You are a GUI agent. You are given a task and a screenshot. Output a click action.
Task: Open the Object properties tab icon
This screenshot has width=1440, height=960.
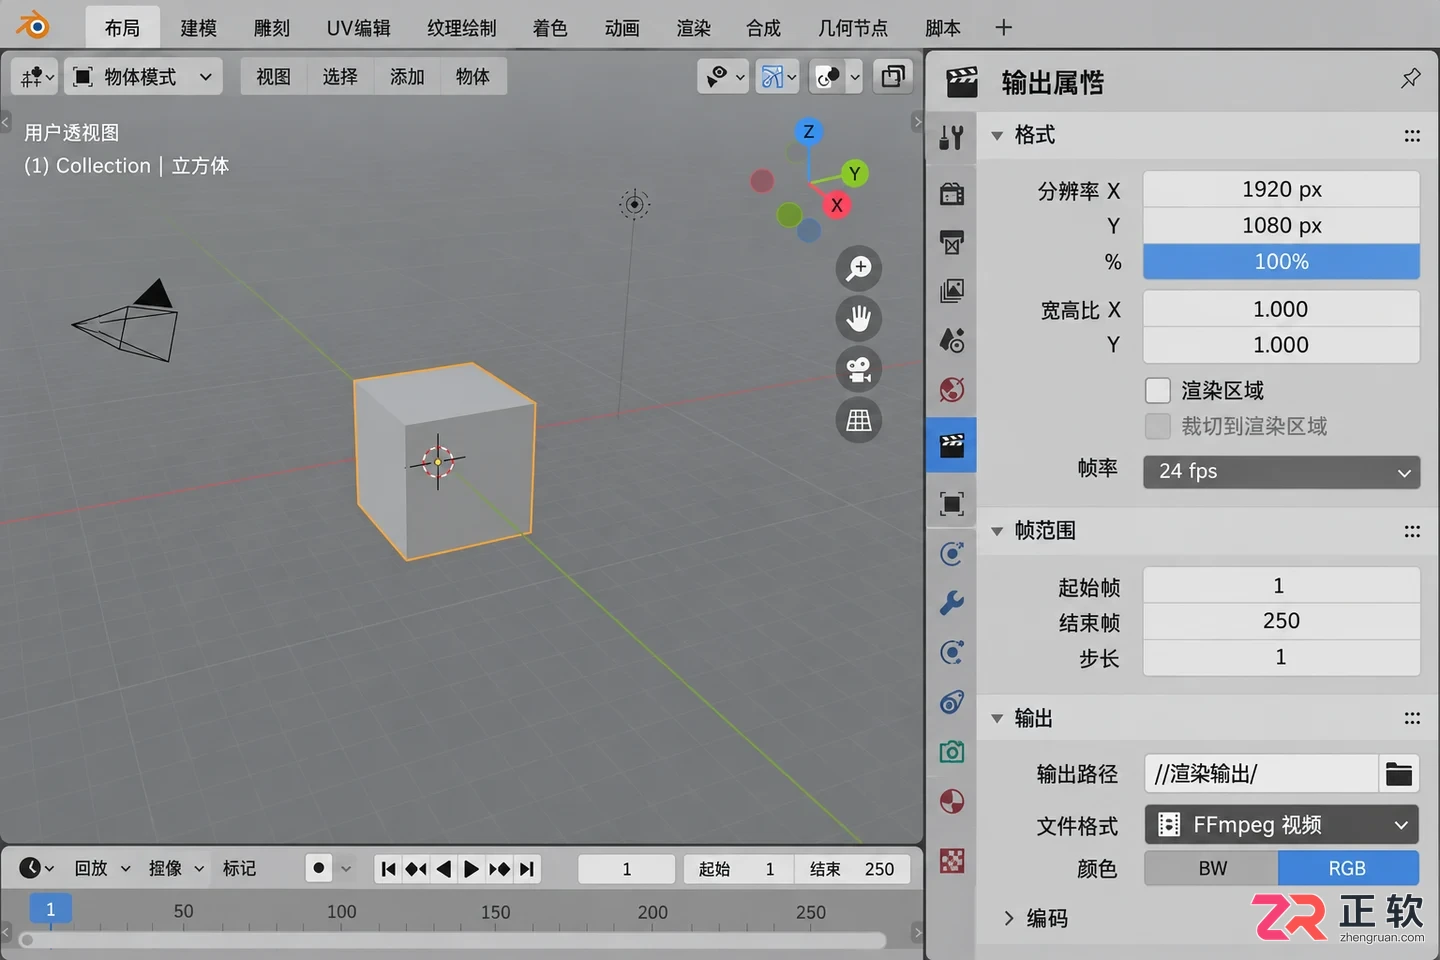click(952, 504)
